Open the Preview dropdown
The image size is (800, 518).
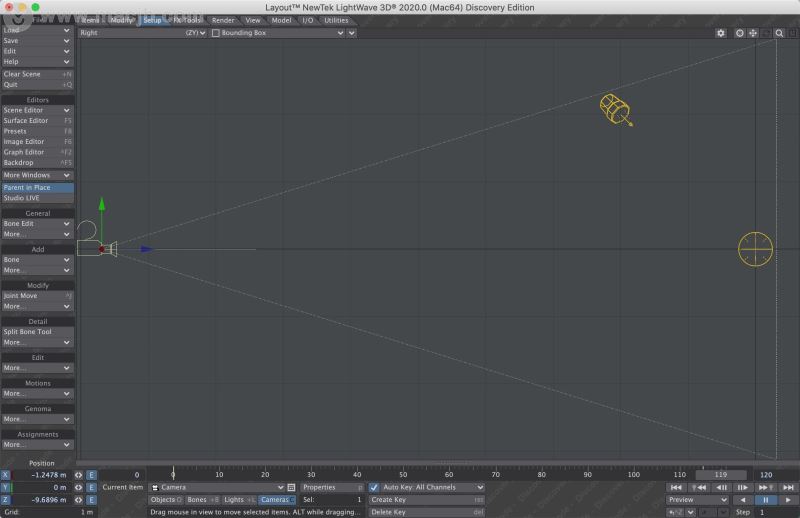coord(697,500)
